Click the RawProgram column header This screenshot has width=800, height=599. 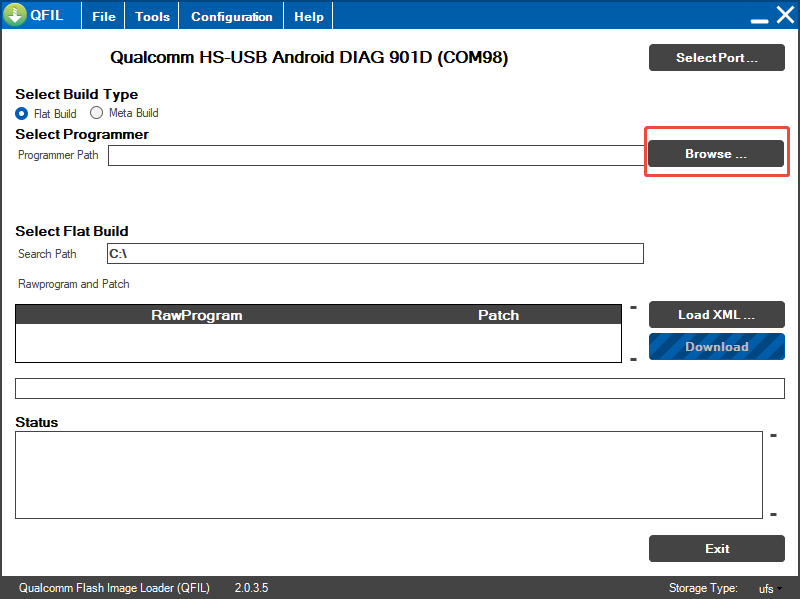tap(196, 315)
